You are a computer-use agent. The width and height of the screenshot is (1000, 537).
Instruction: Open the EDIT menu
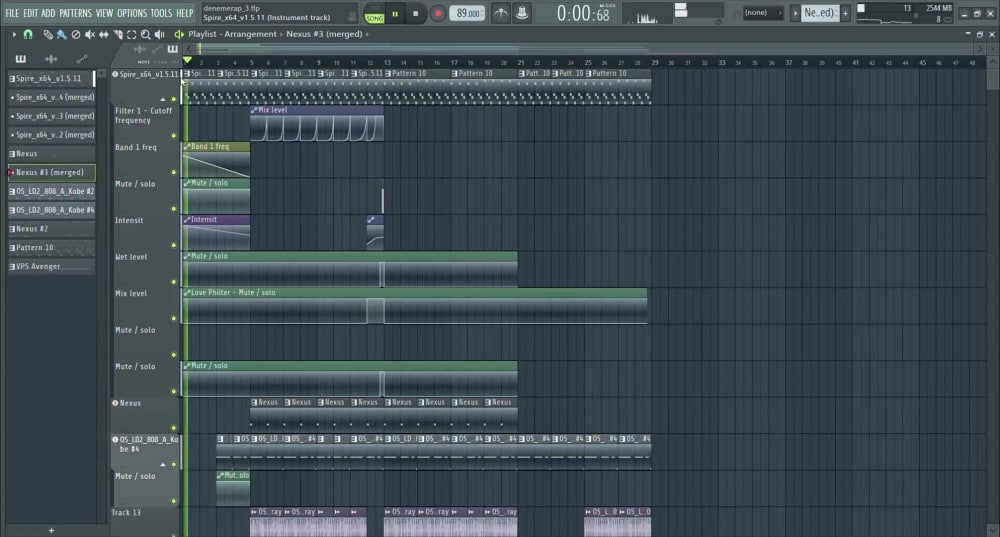pyautogui.click(x=31, y=13)
